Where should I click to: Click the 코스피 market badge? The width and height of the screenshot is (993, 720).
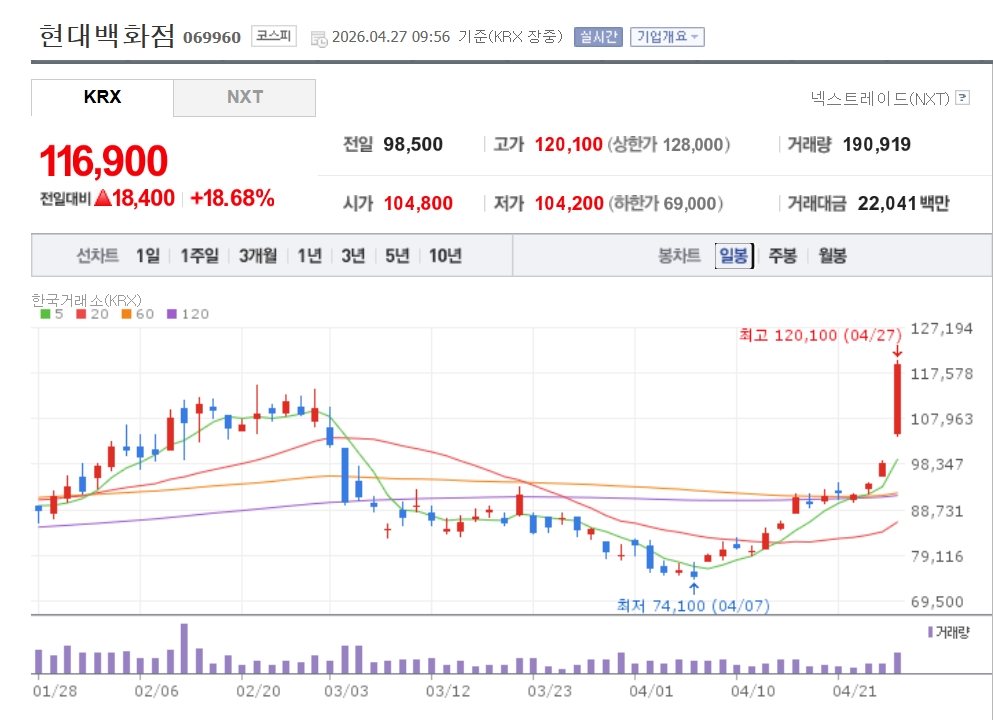click(274, 35)
